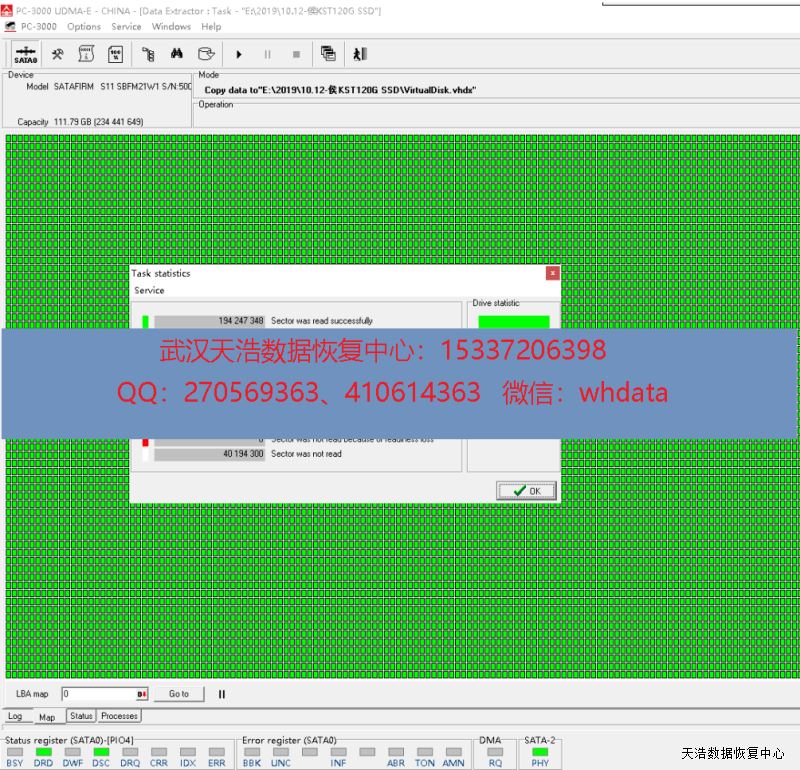This screenshot has height=770, width=800.
Task: Click the Go to button
Action: (x=178, y=694)
